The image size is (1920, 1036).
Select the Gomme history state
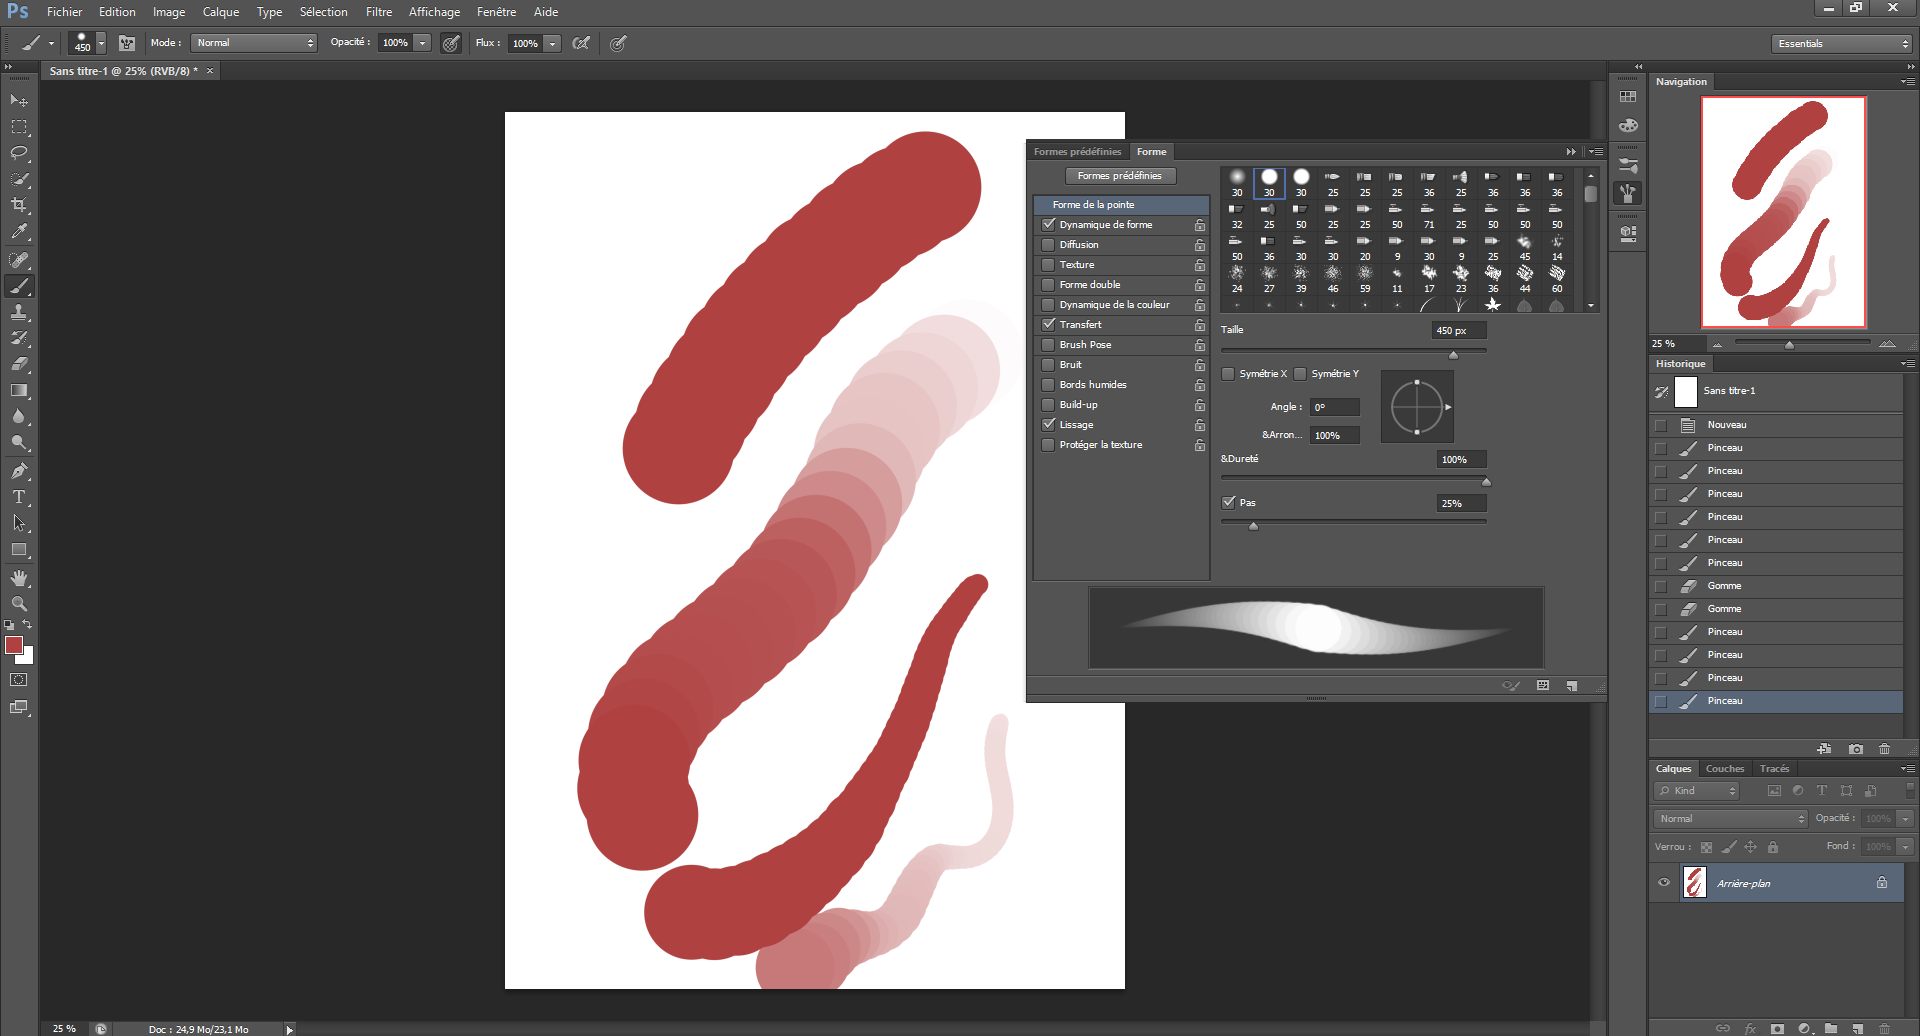click(x=1724, y=586)
